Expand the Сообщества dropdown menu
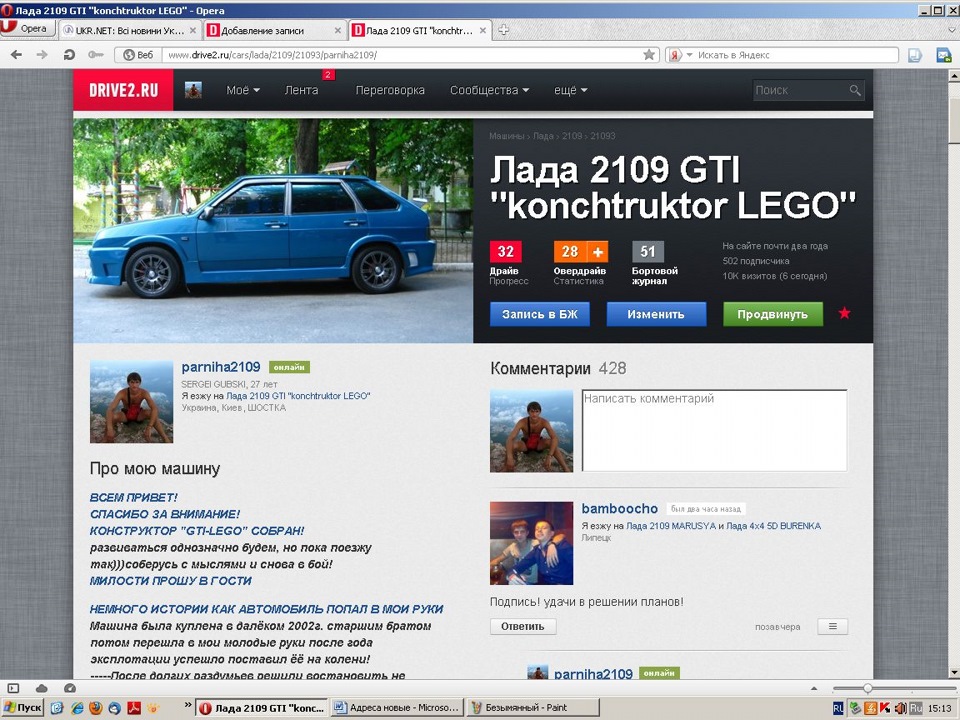 (489, 90)
